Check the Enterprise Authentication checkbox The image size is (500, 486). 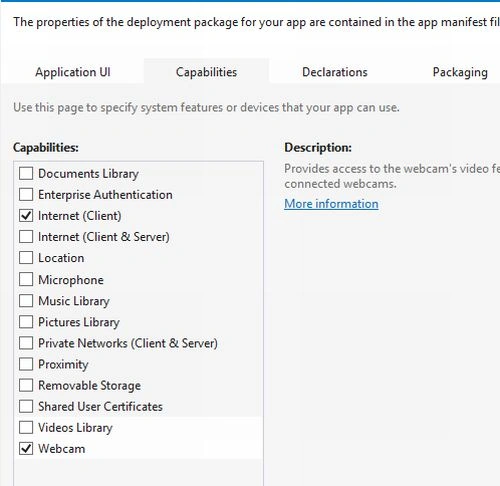click(26, 195)
